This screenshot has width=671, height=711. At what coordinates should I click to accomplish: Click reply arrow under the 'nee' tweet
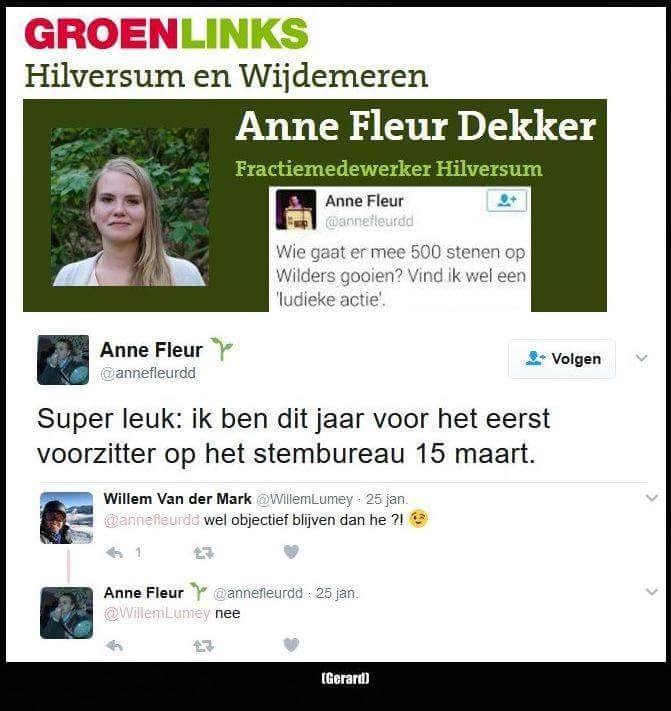tap(114, 645)
